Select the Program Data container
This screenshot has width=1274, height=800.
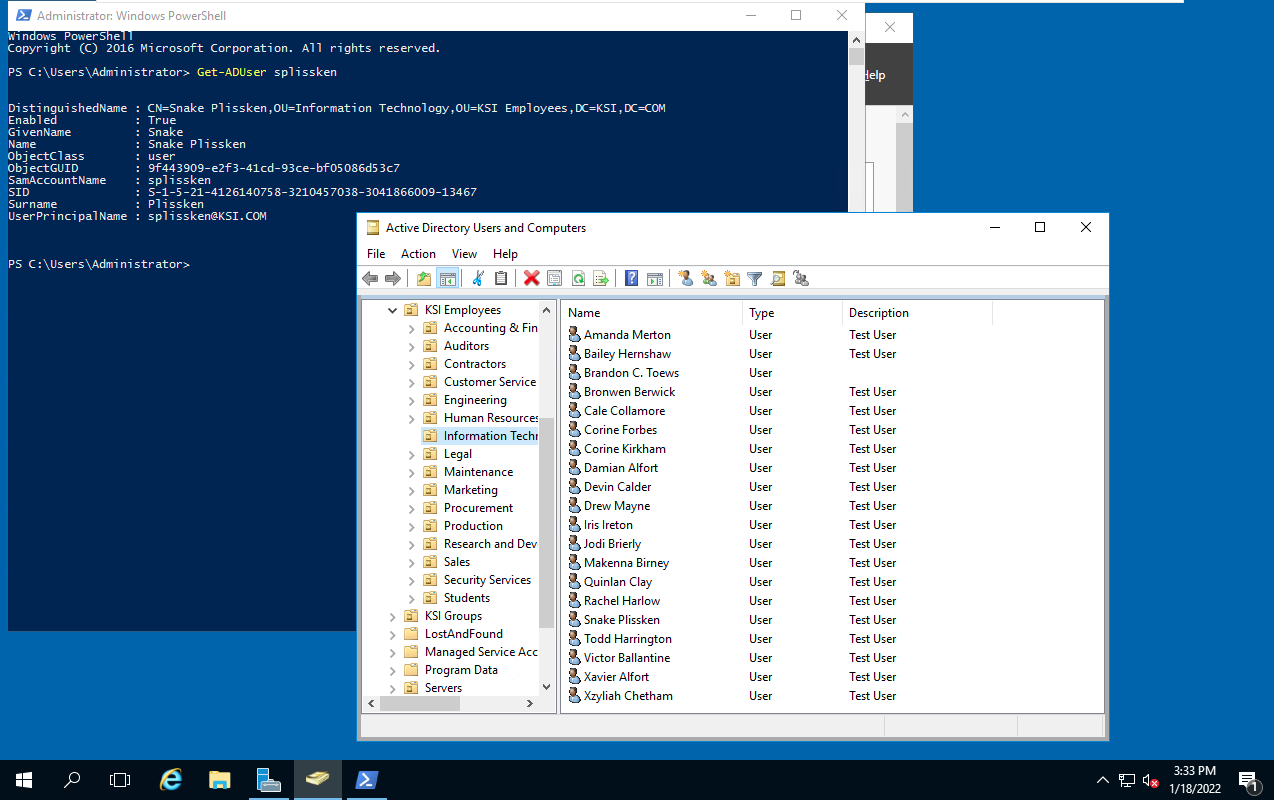[x=461, y=670]
